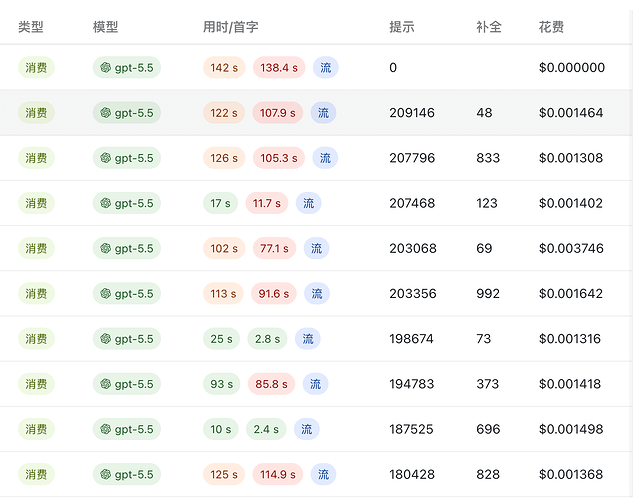Click the cost value $0.001464
This screenshot has width=633, height=500.
tap(571, 113)
